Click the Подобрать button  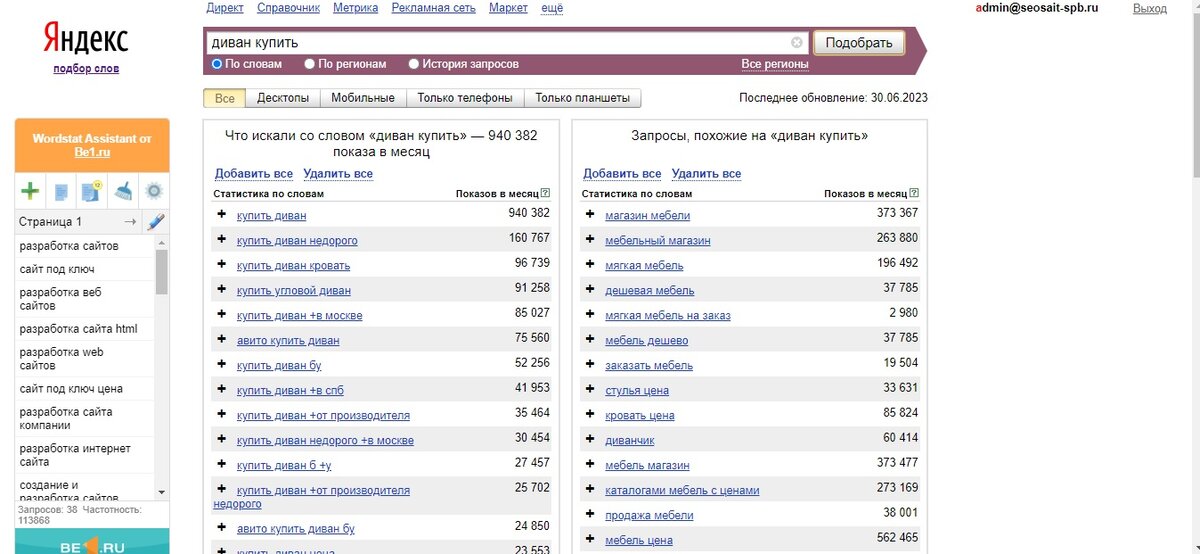(859, 43)
